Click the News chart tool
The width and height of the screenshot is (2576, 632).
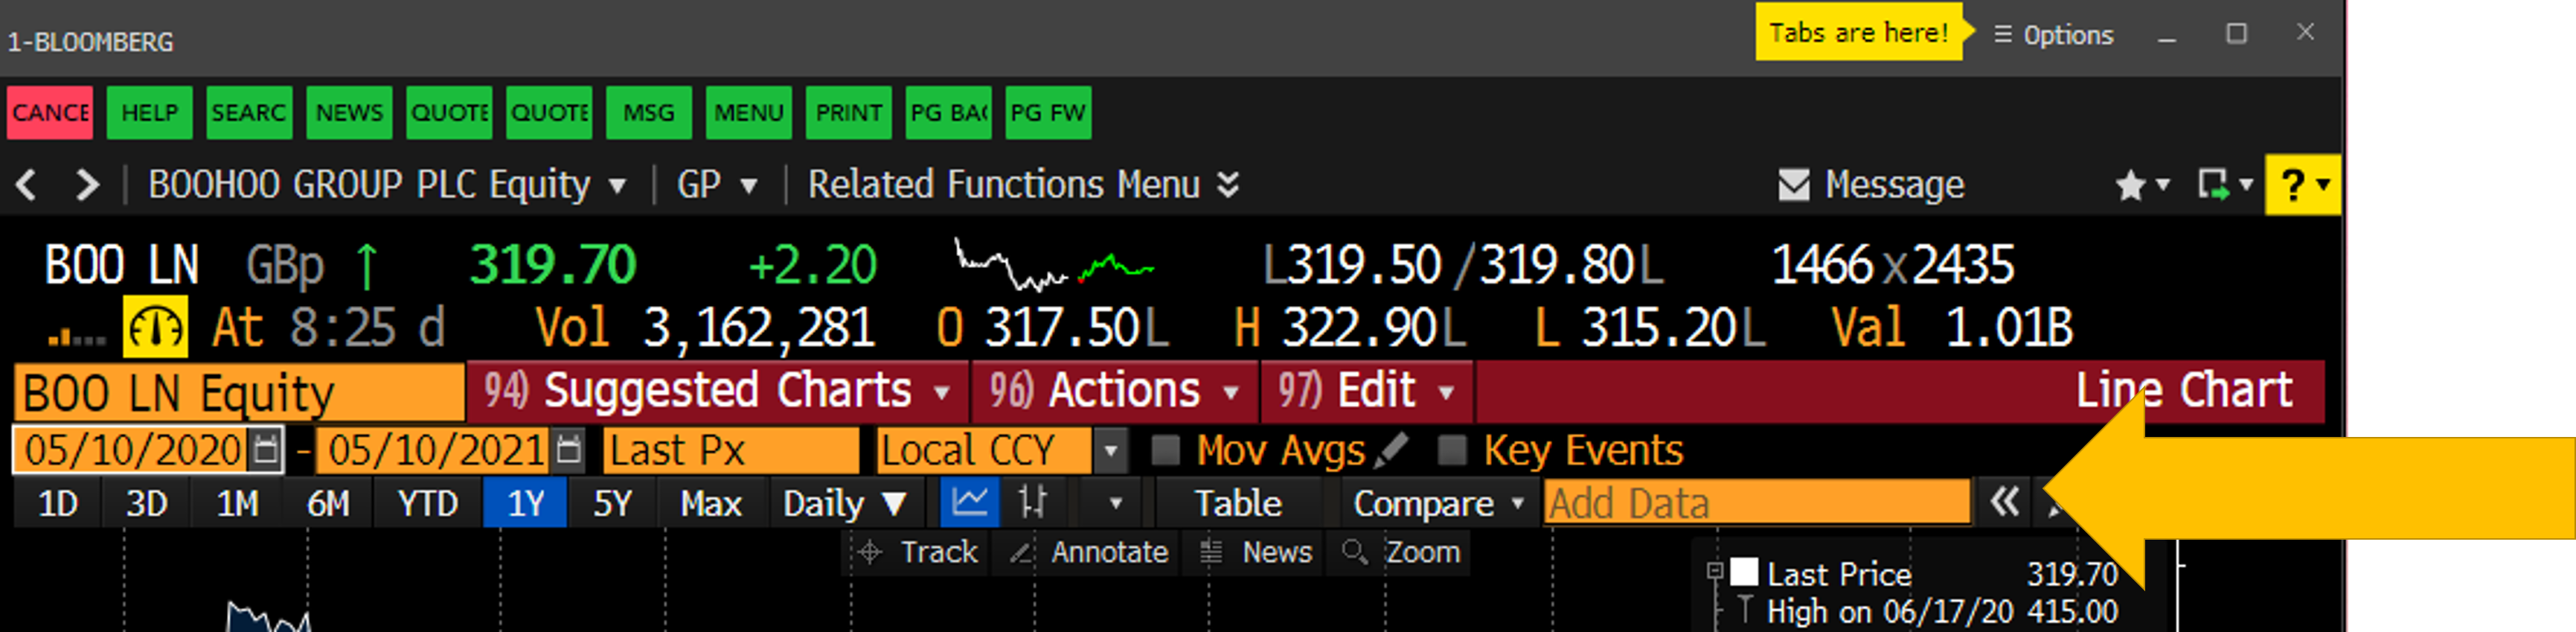[x=1257, y=553]
